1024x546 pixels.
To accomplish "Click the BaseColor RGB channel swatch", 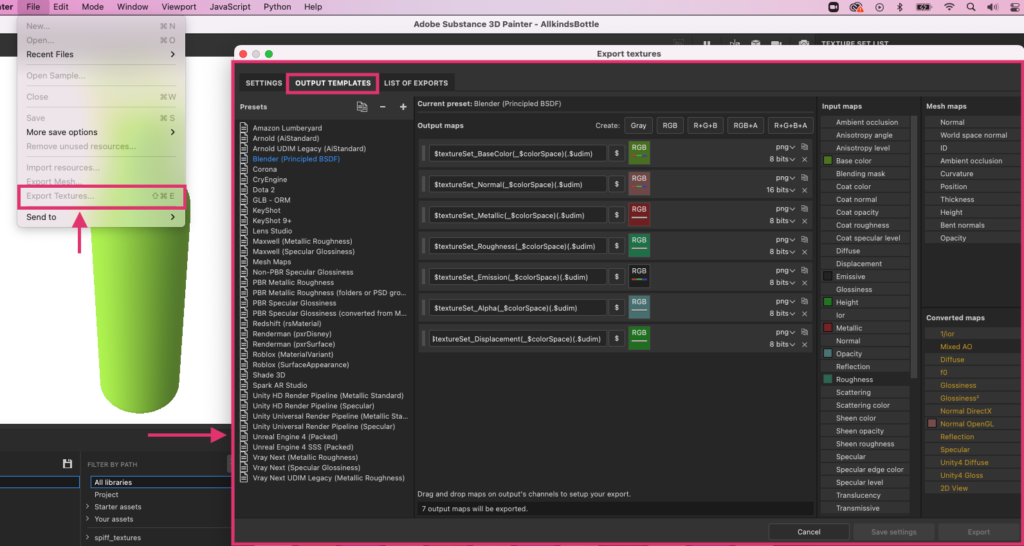I will (639, 153).
